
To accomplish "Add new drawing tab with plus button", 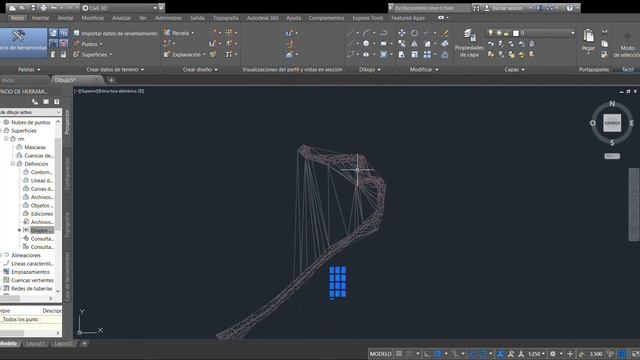I will click(111, 80).
